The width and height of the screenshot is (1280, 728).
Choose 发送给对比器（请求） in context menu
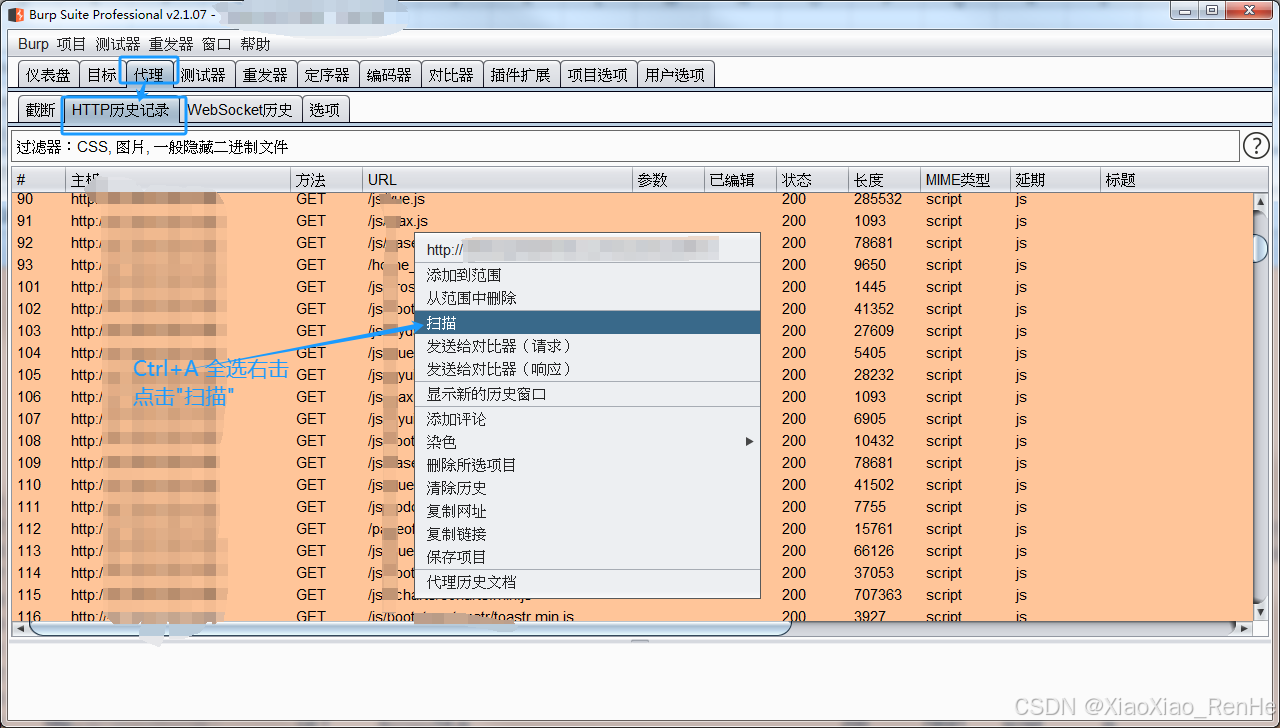pyautogui.click(x=588, y=345)
